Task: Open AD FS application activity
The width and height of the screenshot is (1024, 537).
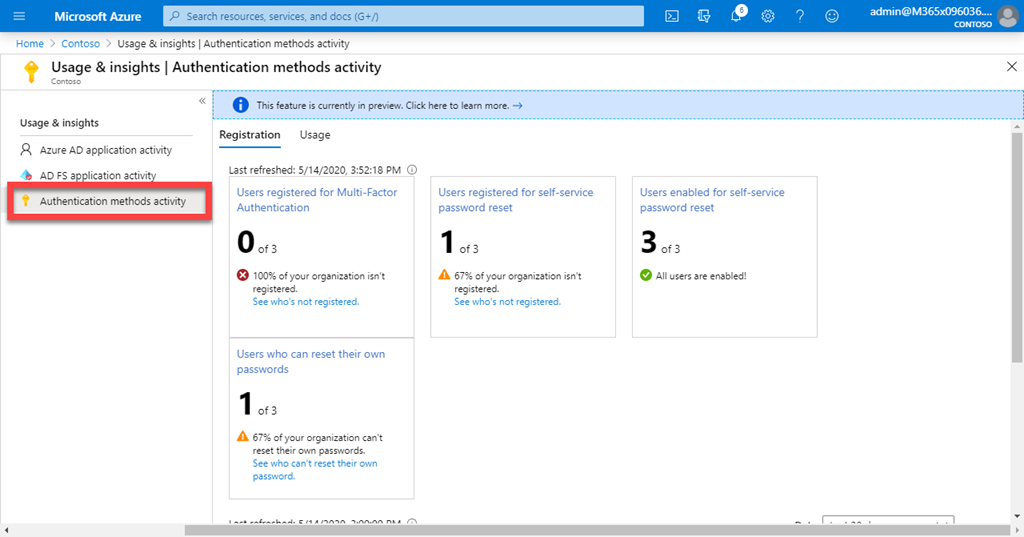Action: click(x=97, y=176)
